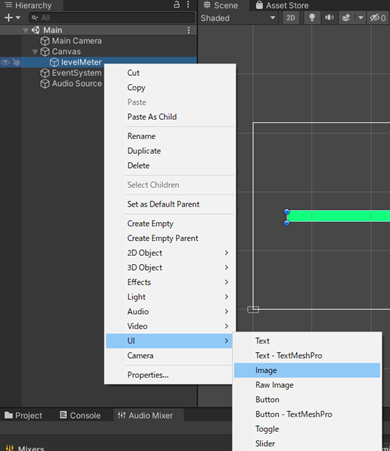Screen dimensions: 390x451
Task: Select the Canvas object
Action: pos(66,52)
